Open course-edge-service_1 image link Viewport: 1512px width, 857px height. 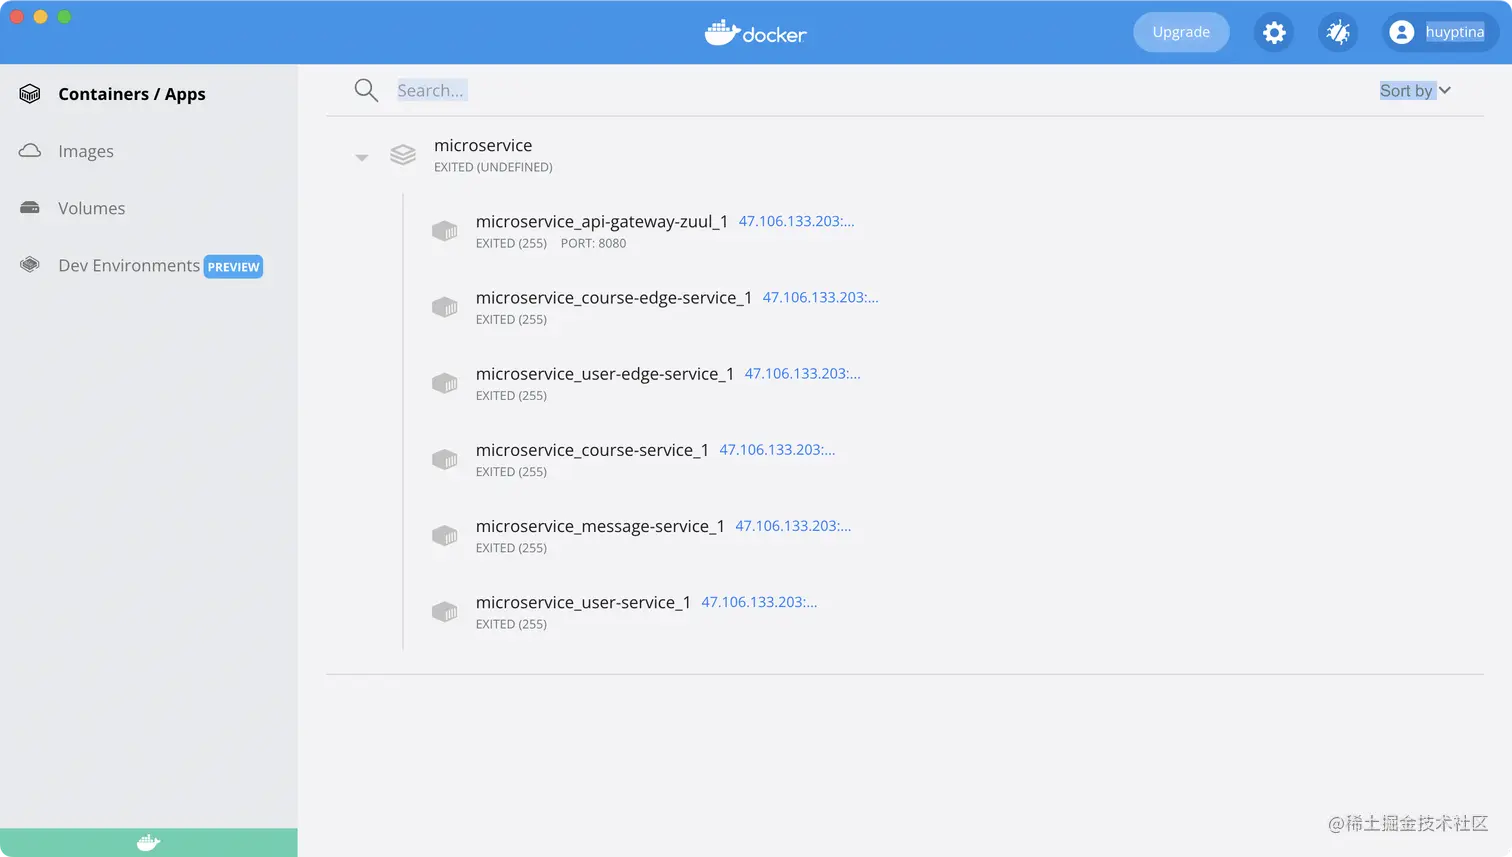click(x=820, y=297)
